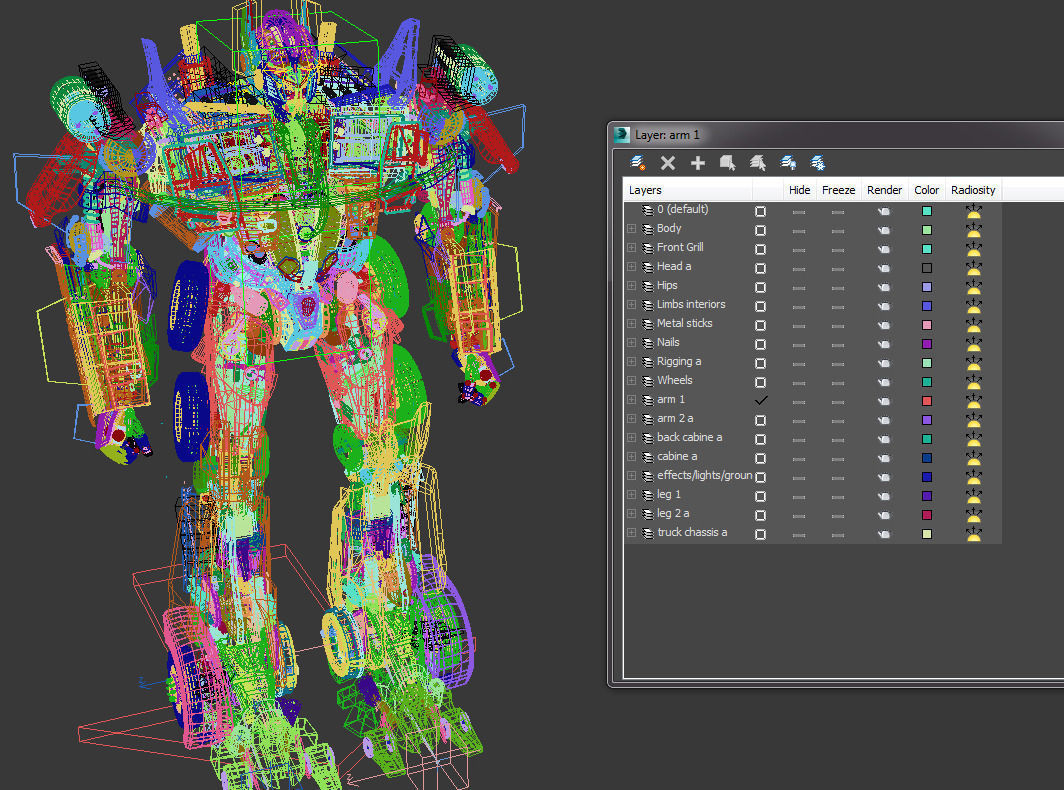The height and width of the screenshot is (790, 1064).
Task: Set 0 (default) as current layer checkbox
Action: [761, 212]
